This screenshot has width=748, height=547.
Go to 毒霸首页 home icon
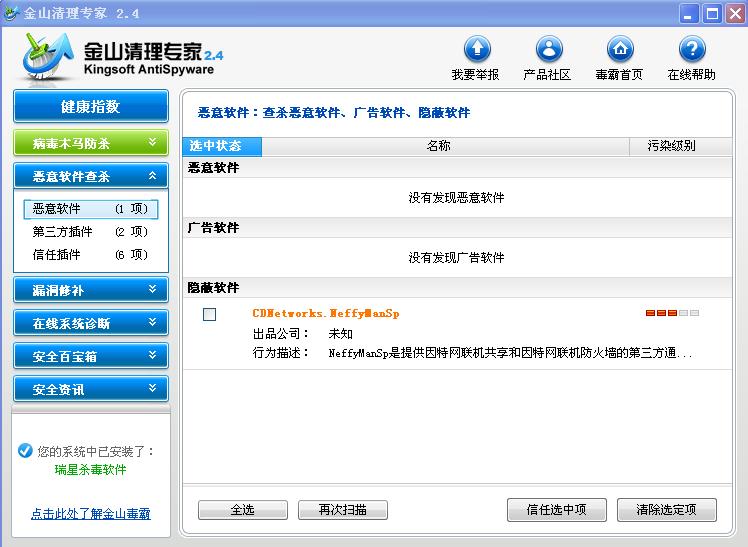tap(620, 49)
